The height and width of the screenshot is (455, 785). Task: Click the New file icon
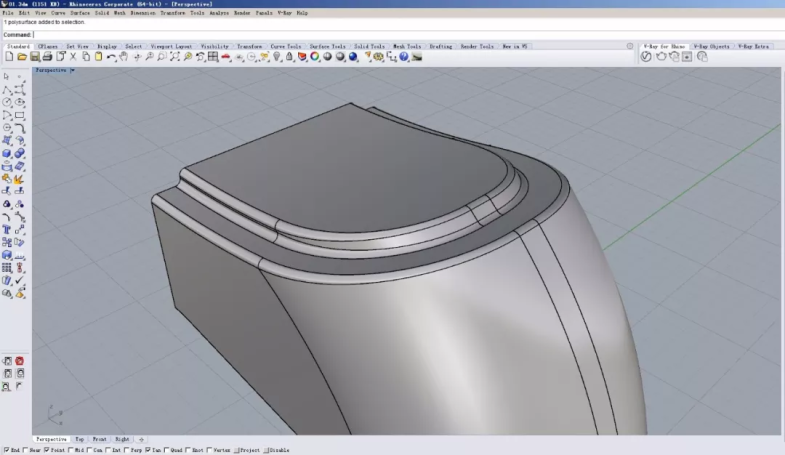[x=8, y=57]
